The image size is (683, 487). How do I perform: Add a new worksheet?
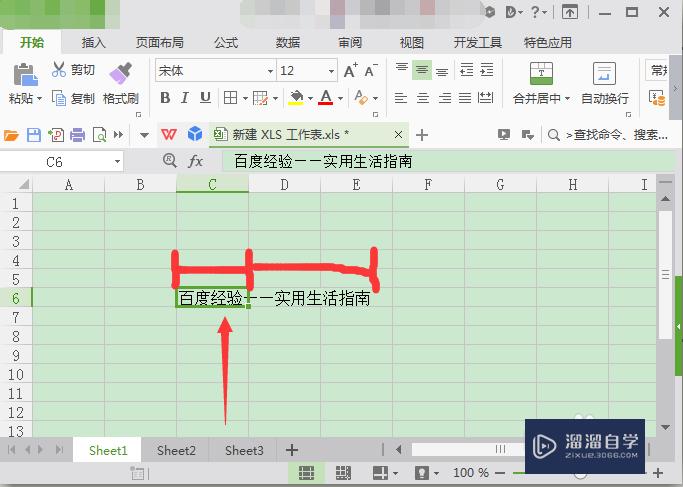click(x=292, y=450)
